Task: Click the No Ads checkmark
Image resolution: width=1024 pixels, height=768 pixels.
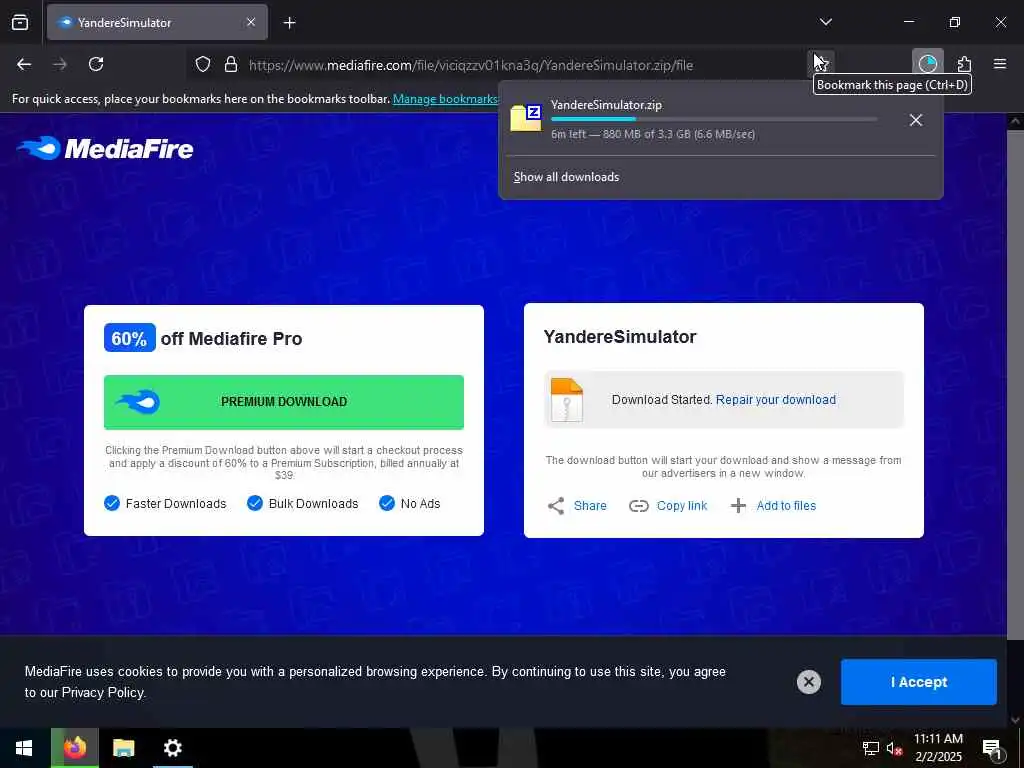Action: [387, 504]
